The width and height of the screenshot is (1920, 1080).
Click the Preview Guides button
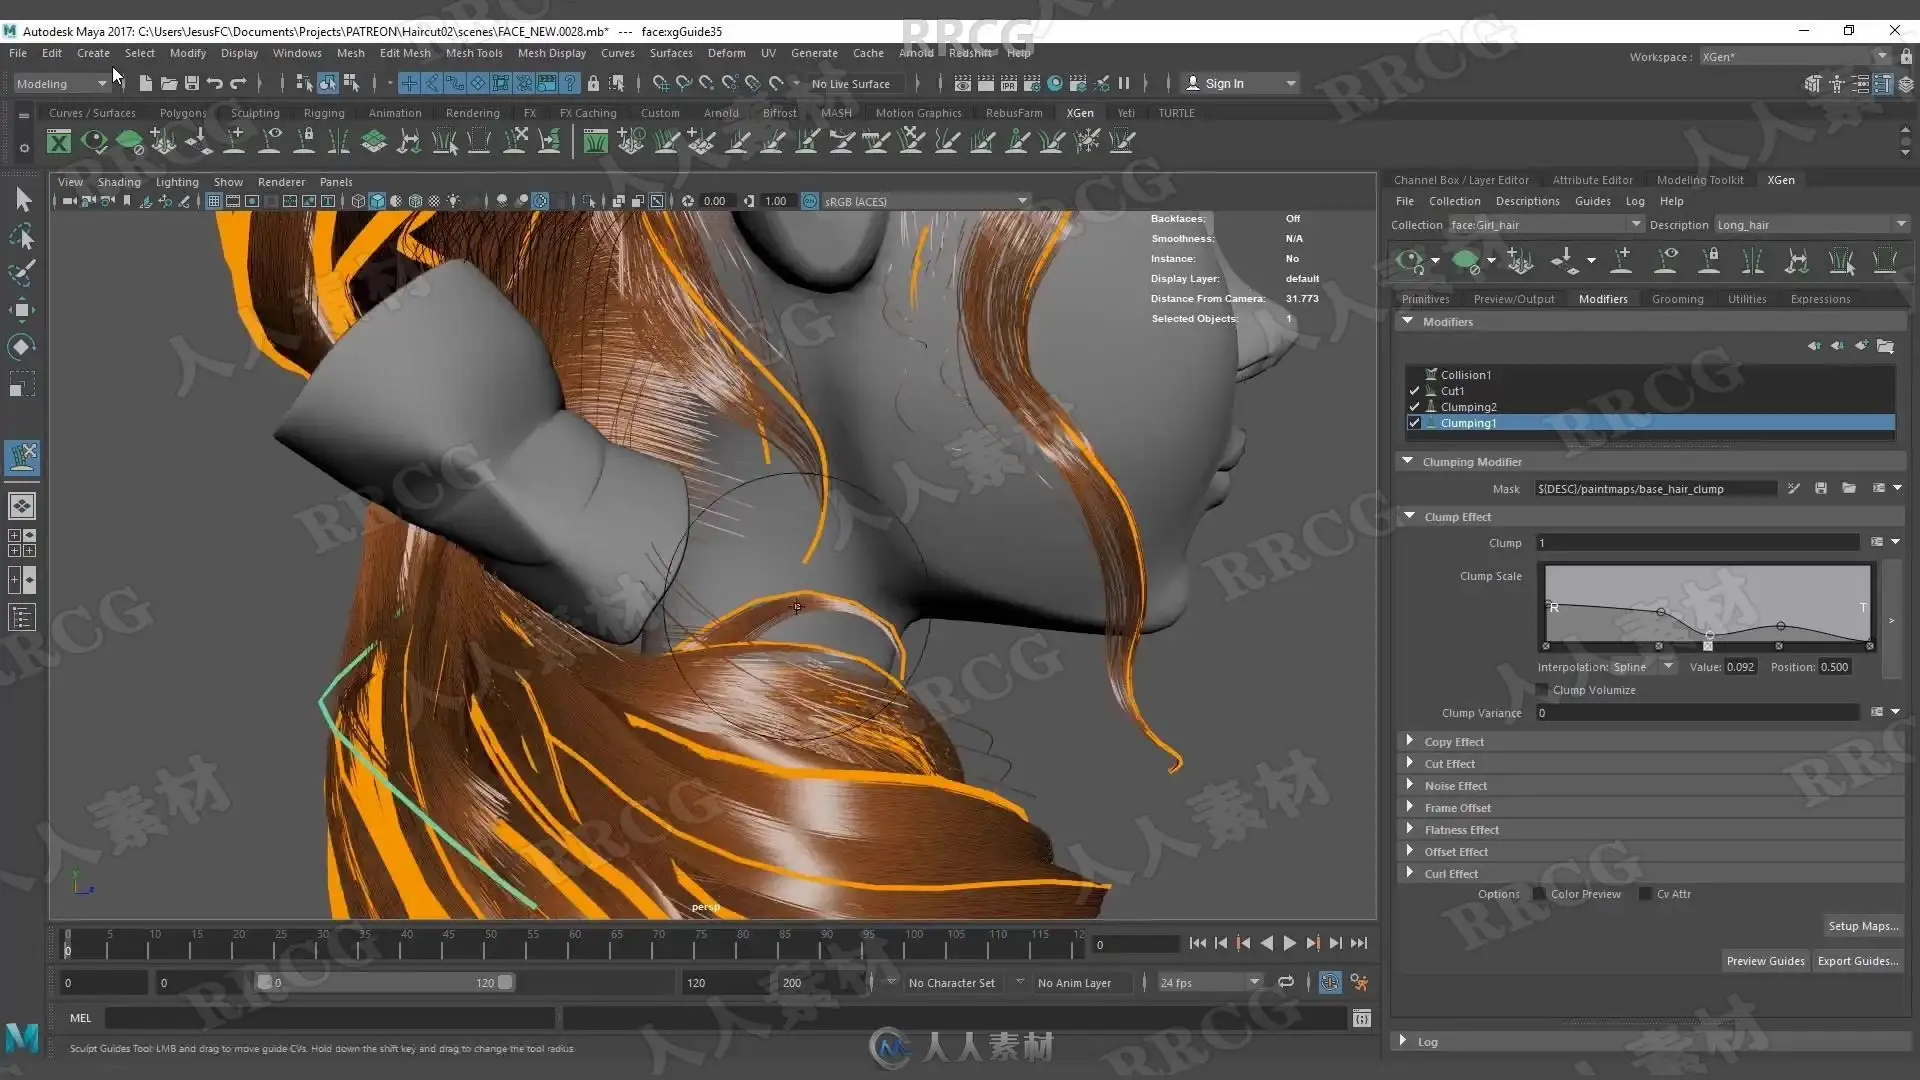[x=1765, y=961]
